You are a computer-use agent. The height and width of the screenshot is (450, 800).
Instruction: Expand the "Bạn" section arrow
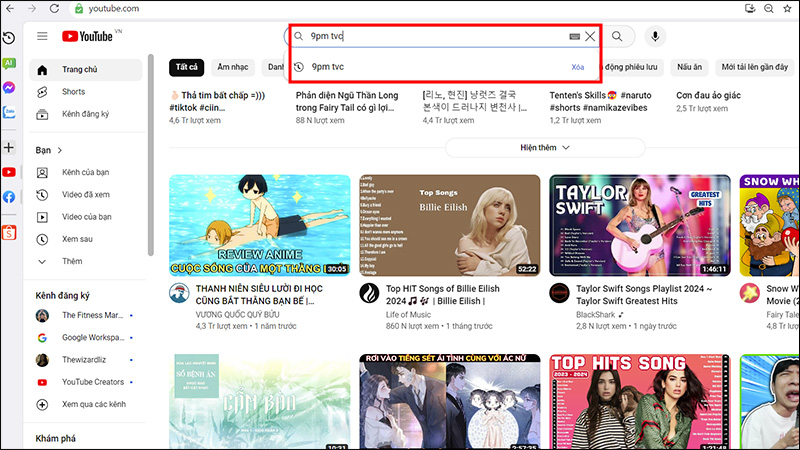[60, 150]
